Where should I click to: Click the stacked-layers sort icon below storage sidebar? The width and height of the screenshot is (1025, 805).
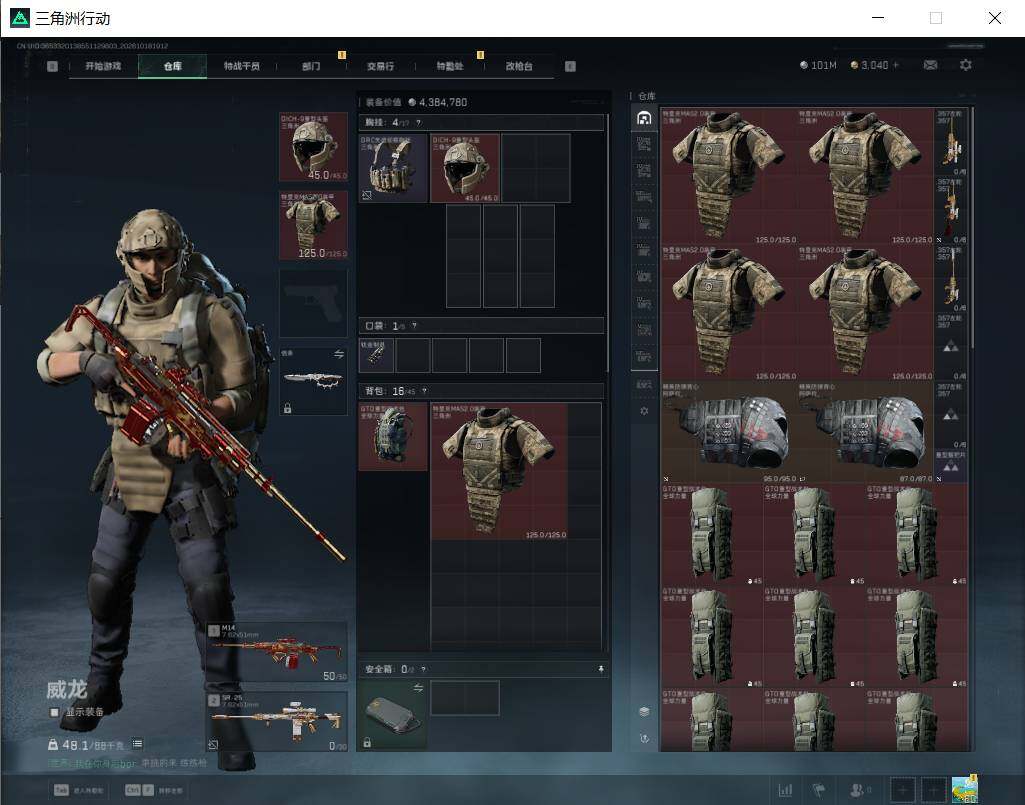[644, 711]
